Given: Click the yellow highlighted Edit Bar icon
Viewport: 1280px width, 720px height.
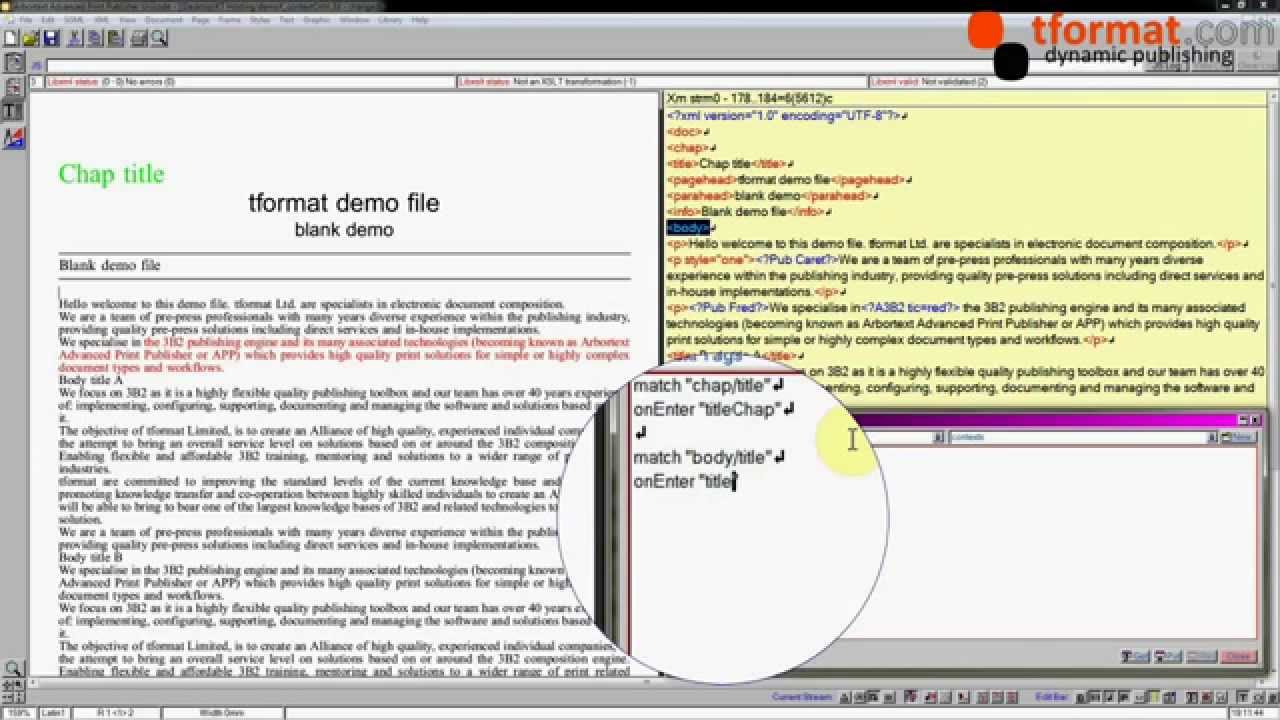Looking at the screenshot, I should pyautogui.click(x=1156, y=696).
